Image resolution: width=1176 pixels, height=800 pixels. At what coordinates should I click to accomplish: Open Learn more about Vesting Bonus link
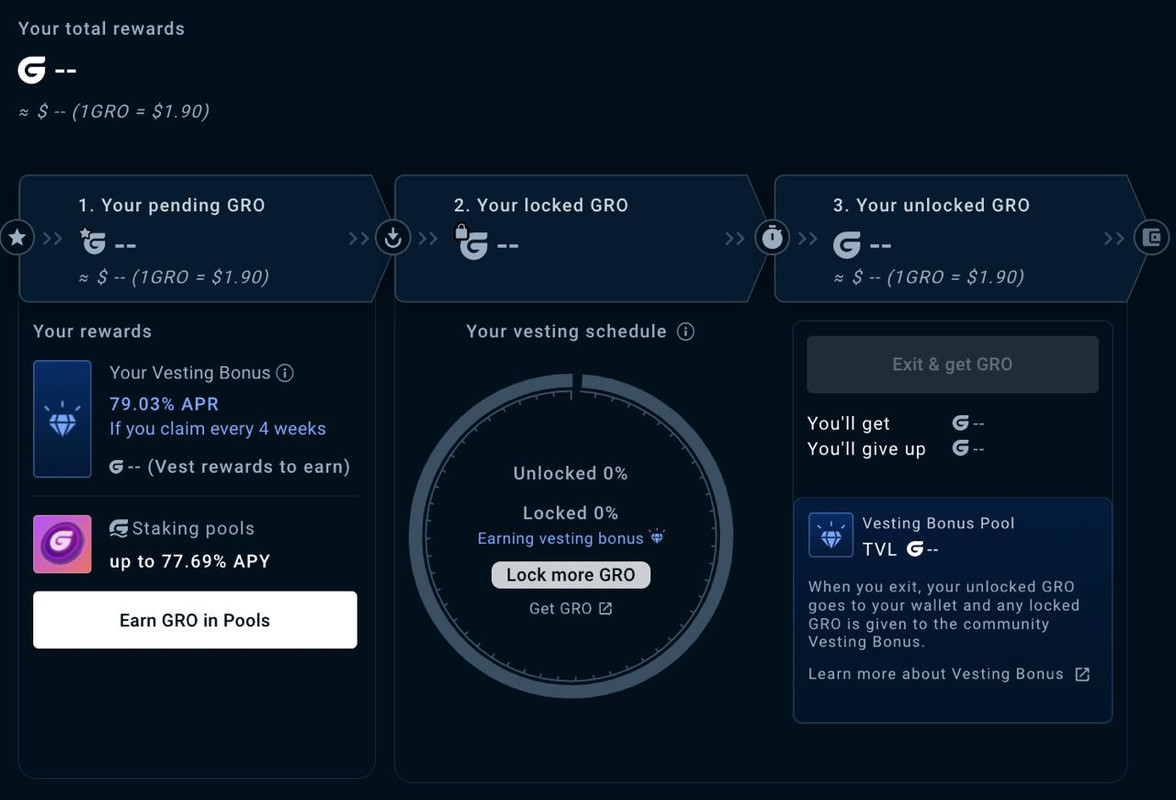click(x=949, y=674)
